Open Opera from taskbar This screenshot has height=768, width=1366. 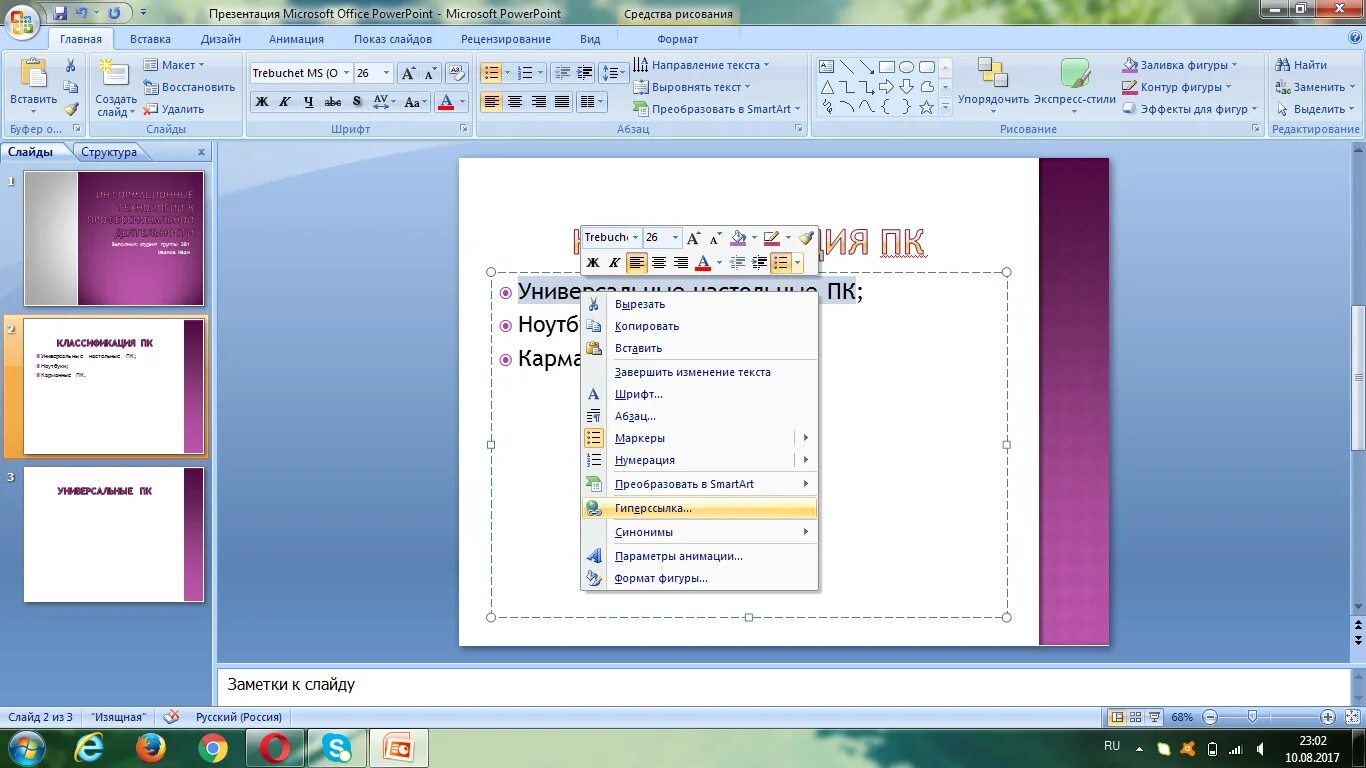pyautogui.click(x=275, y=747)
